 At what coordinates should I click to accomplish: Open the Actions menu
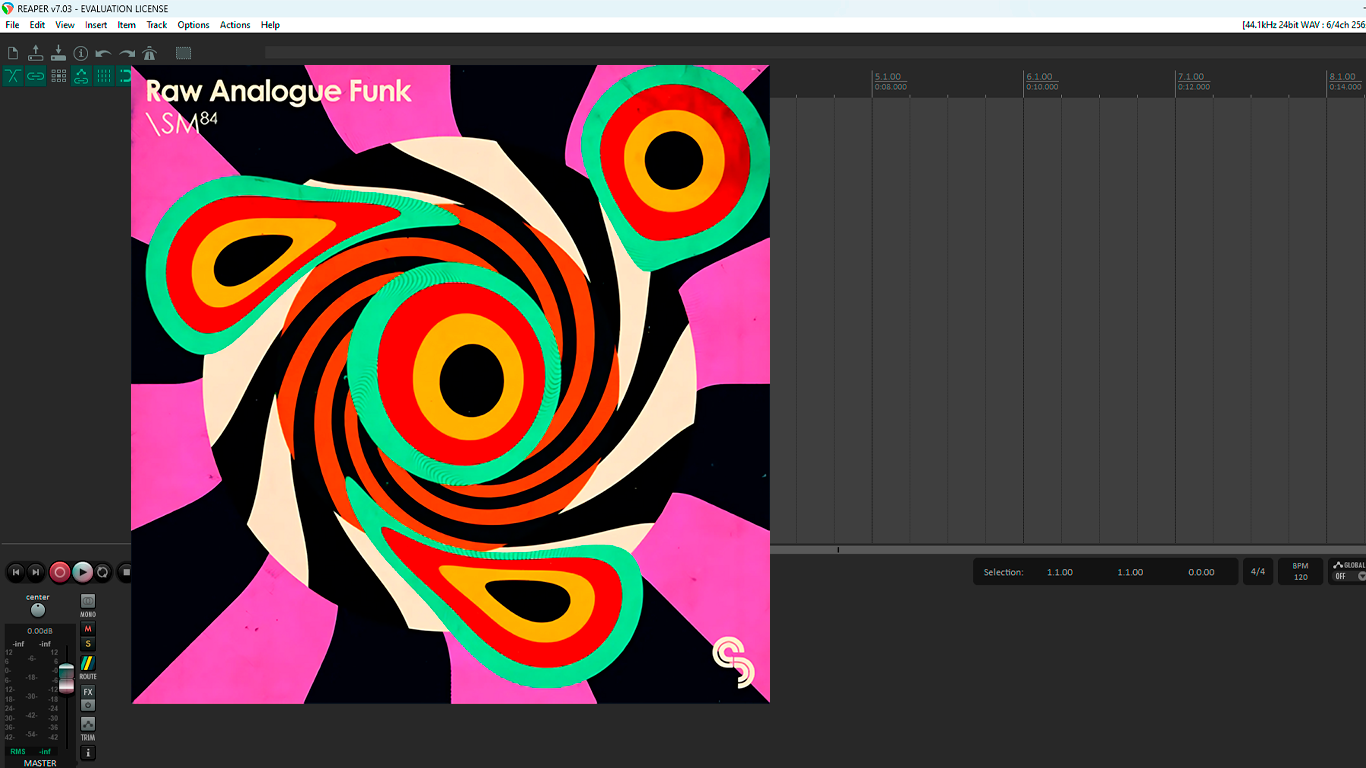click(x=235, y=25)
